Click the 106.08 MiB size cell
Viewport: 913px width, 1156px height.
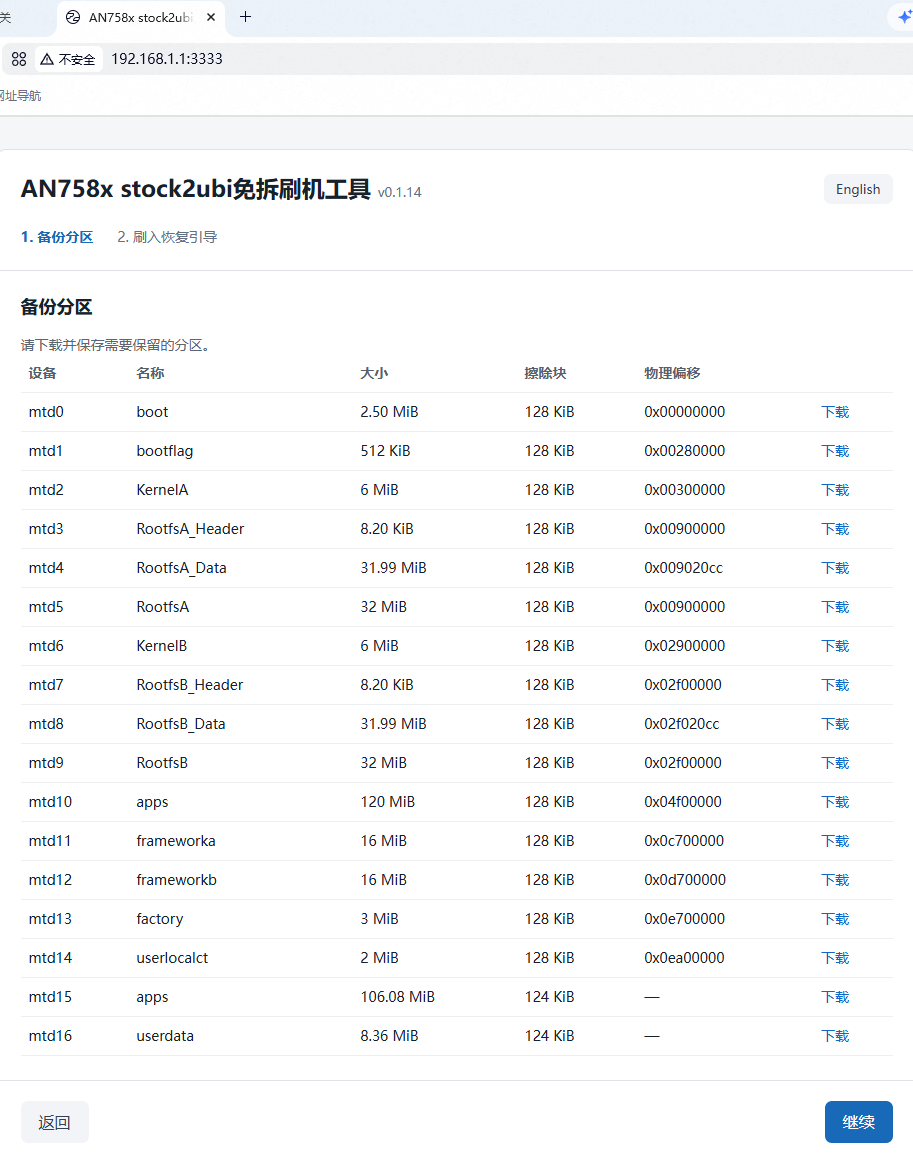[x=398, y=997]
